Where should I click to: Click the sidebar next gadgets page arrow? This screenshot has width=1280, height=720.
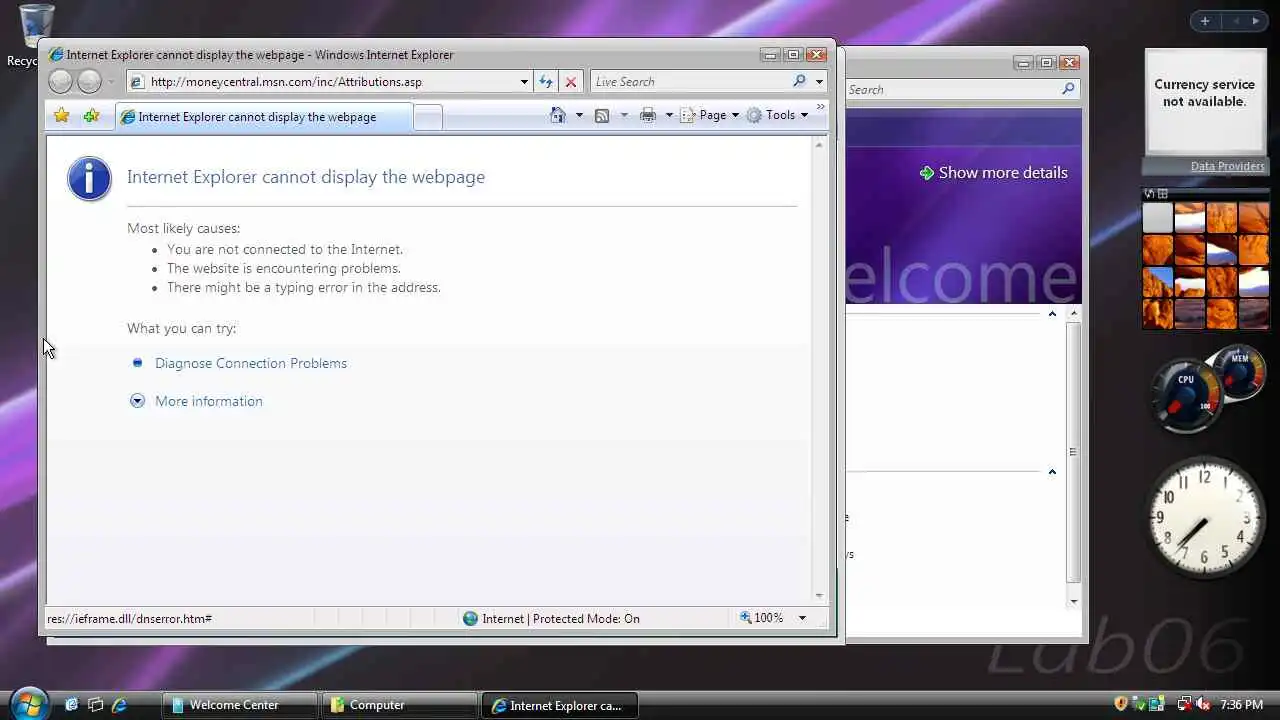tap(1256, 21)
